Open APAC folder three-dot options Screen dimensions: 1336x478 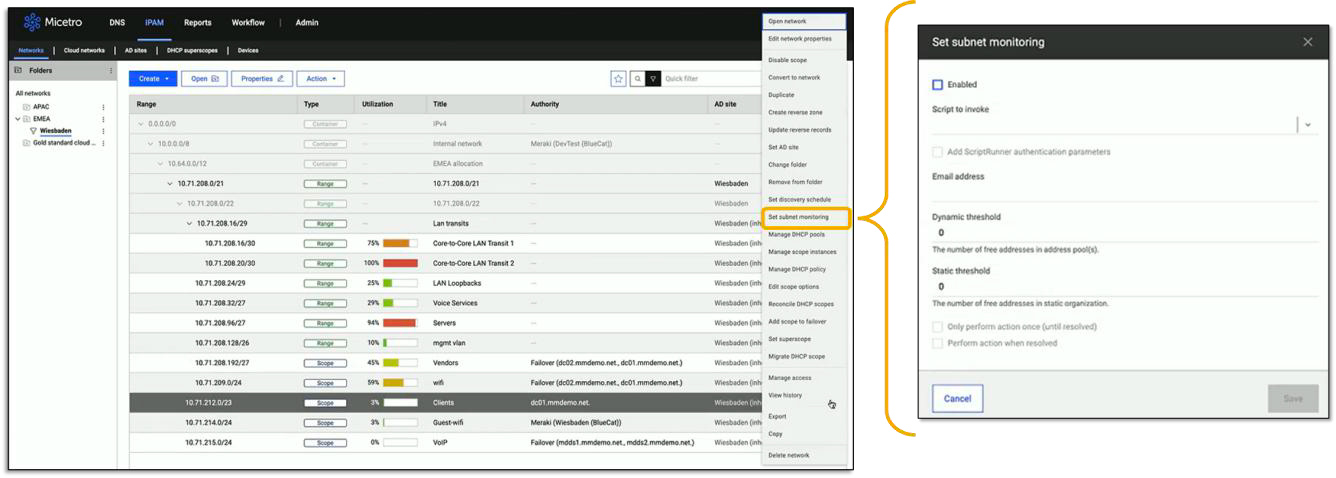pos(102,106)
